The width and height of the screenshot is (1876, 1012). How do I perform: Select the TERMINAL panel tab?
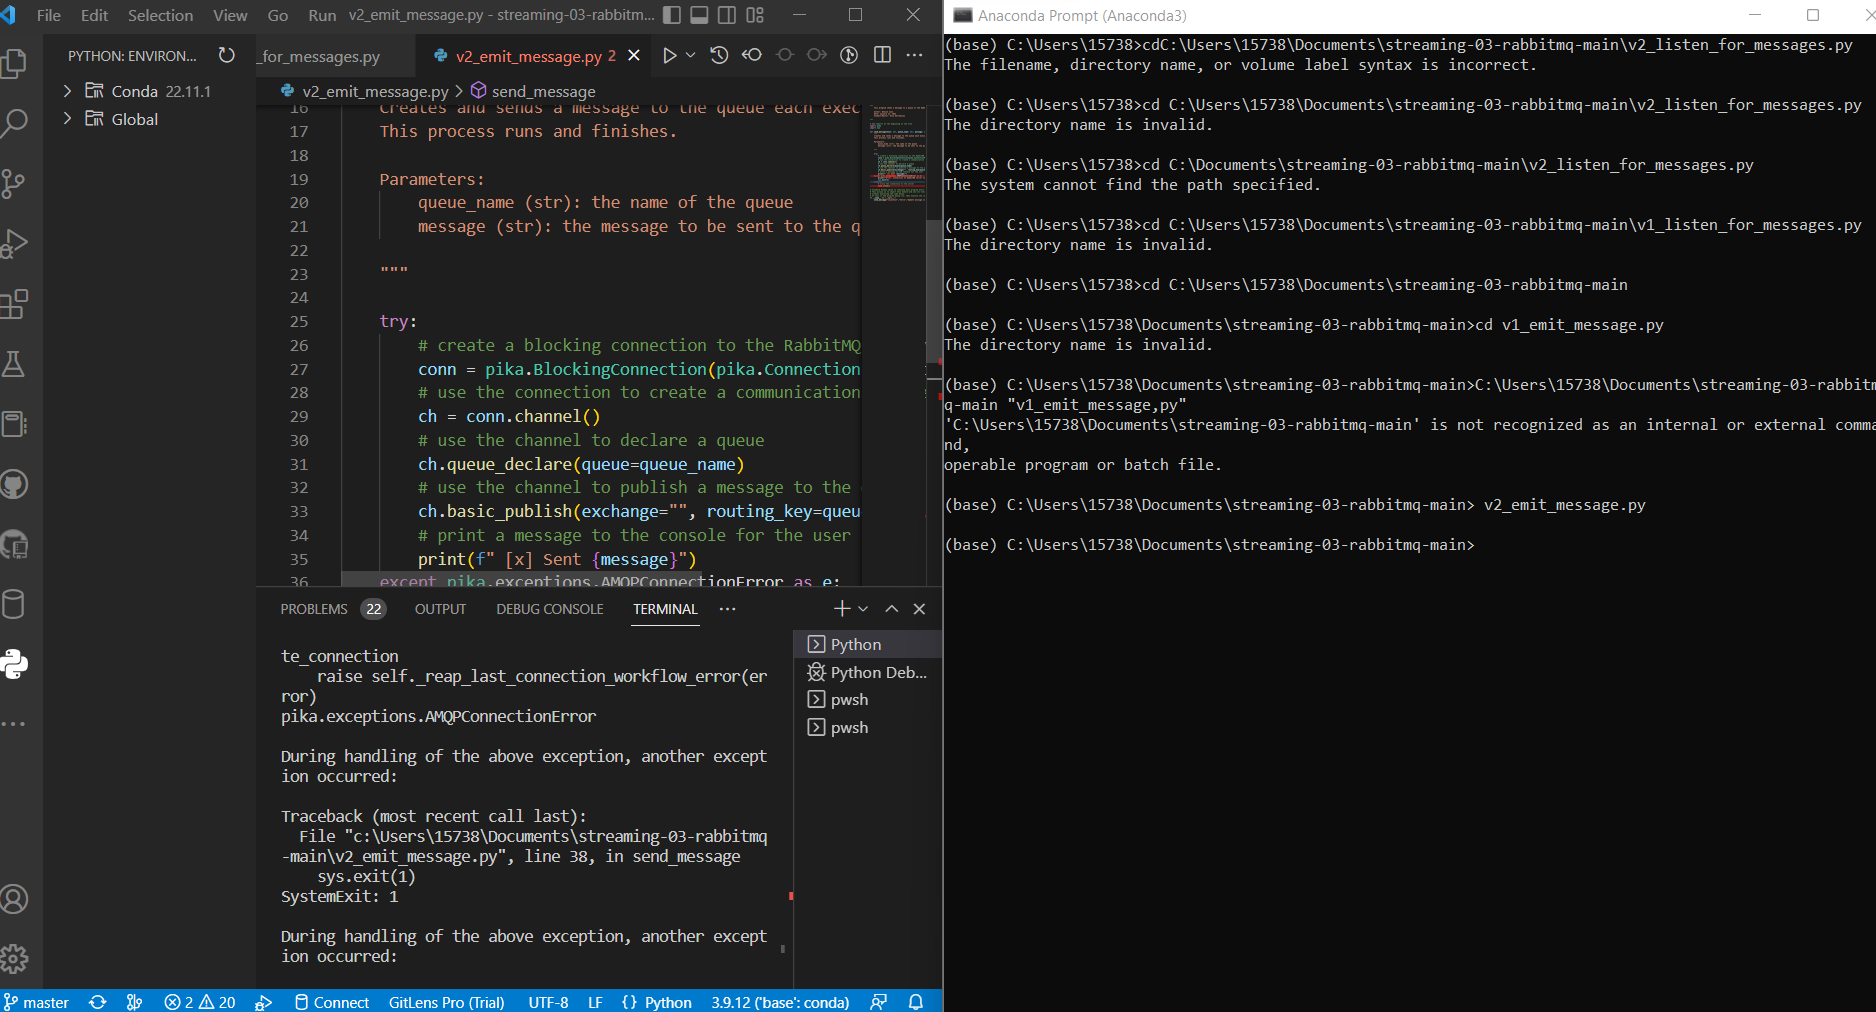[x=665, y=609]
